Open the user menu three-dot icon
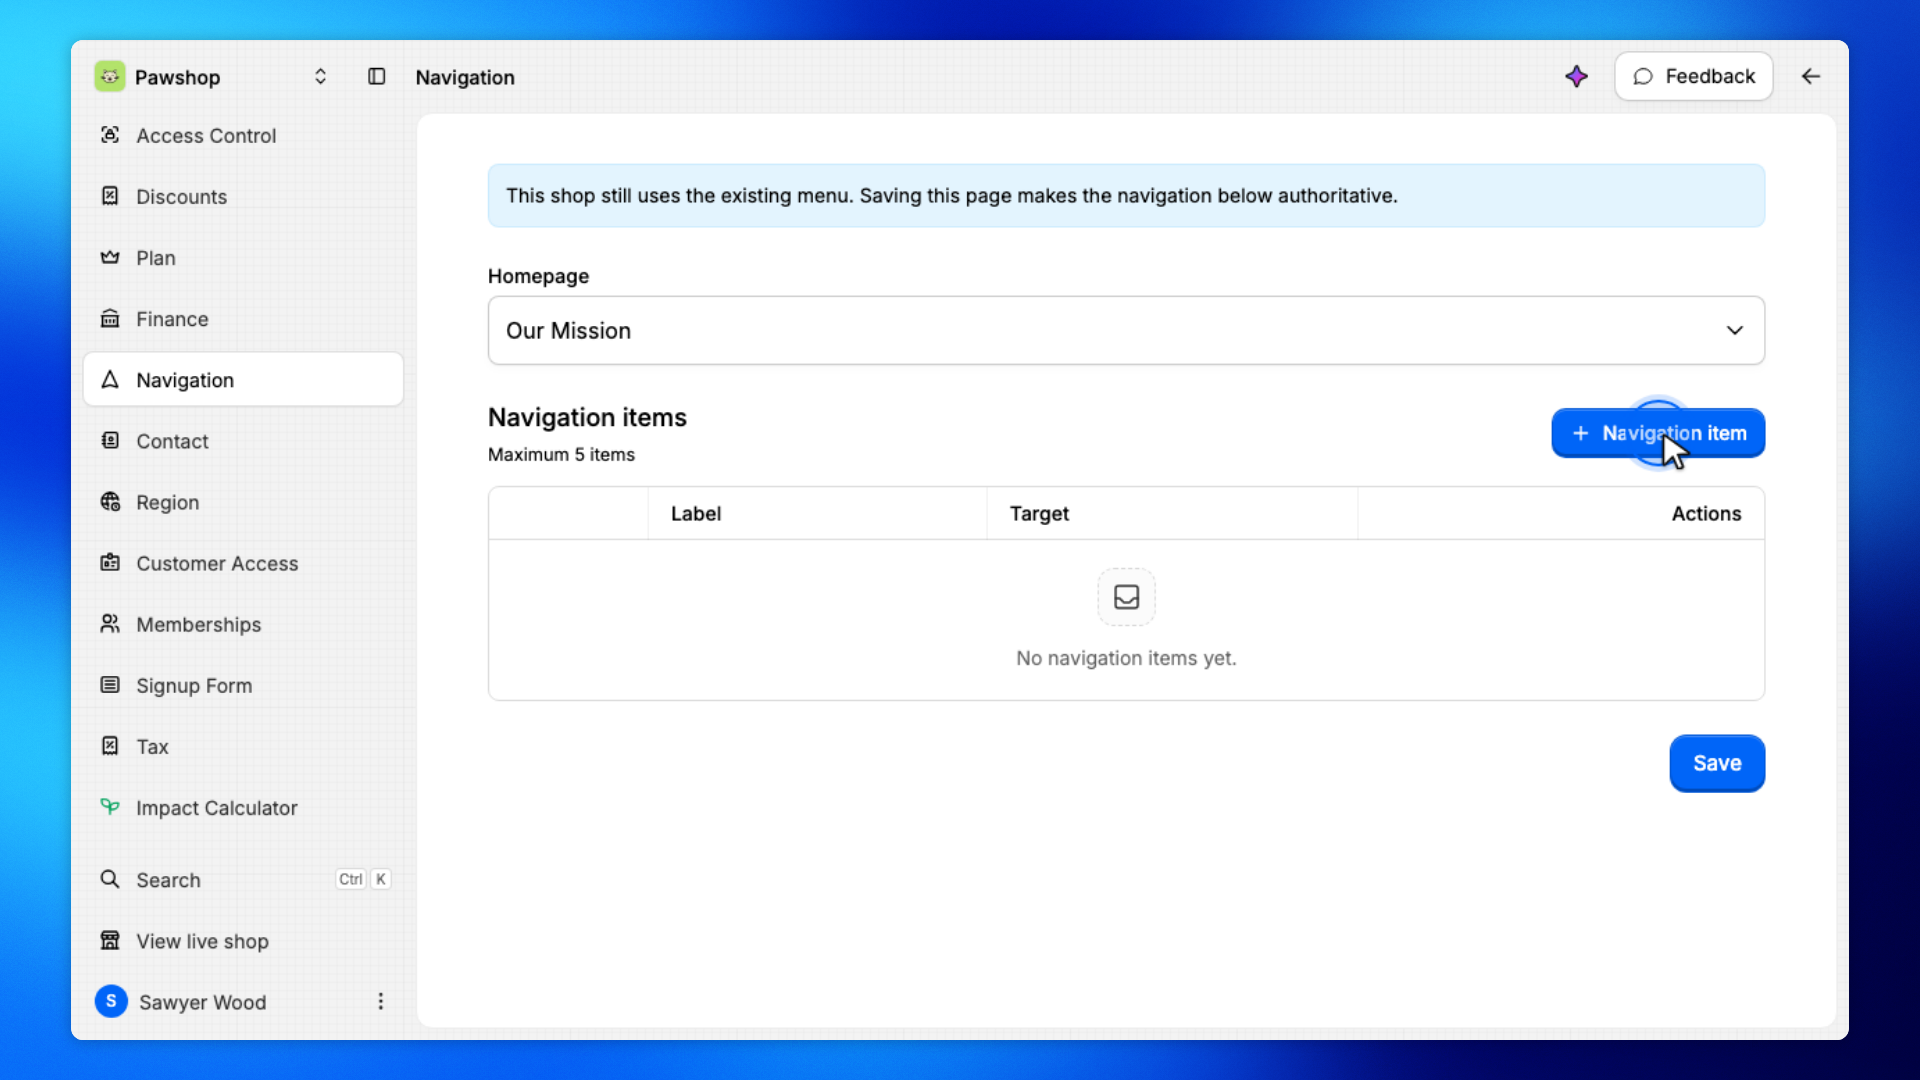 [380, 1001]
